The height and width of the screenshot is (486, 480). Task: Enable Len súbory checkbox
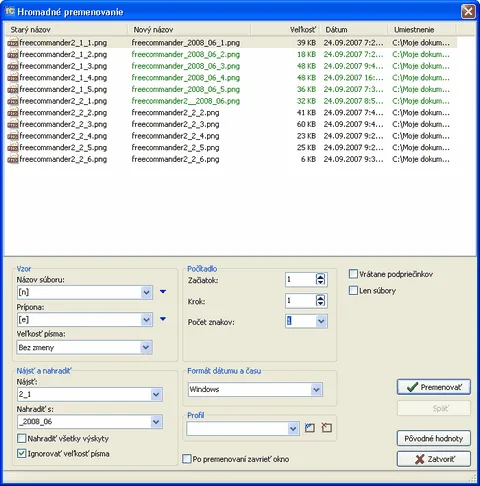353,290
